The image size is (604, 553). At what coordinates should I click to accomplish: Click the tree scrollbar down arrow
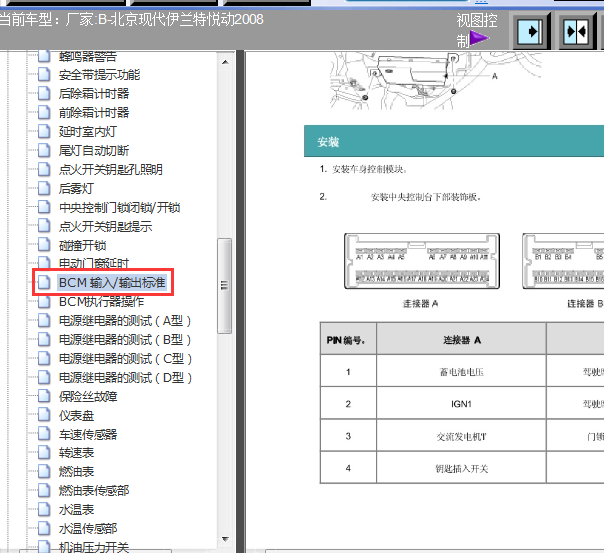tap(225, 539)
